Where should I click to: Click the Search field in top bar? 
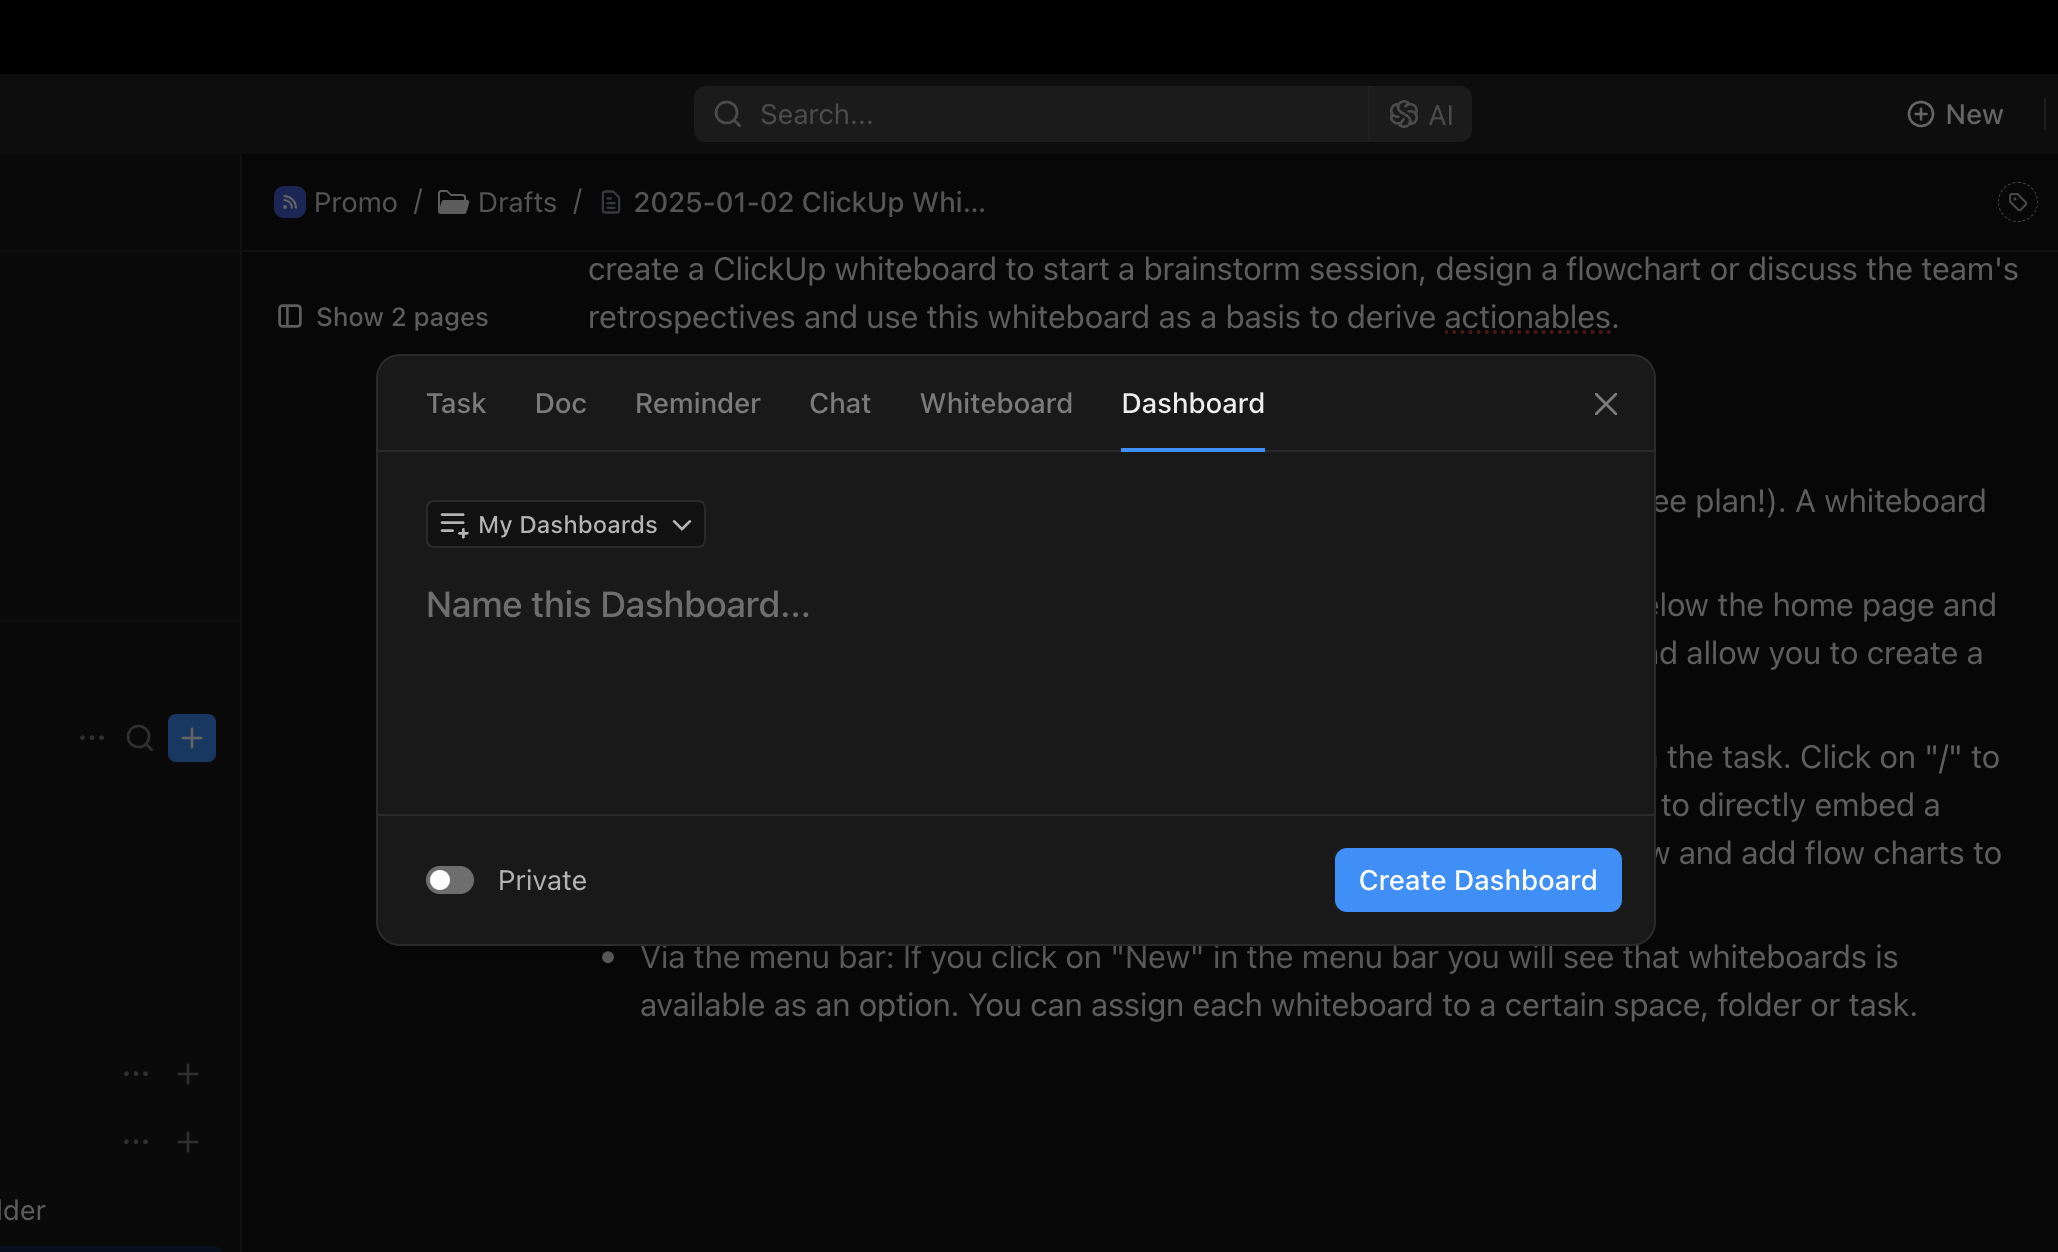1031,114
